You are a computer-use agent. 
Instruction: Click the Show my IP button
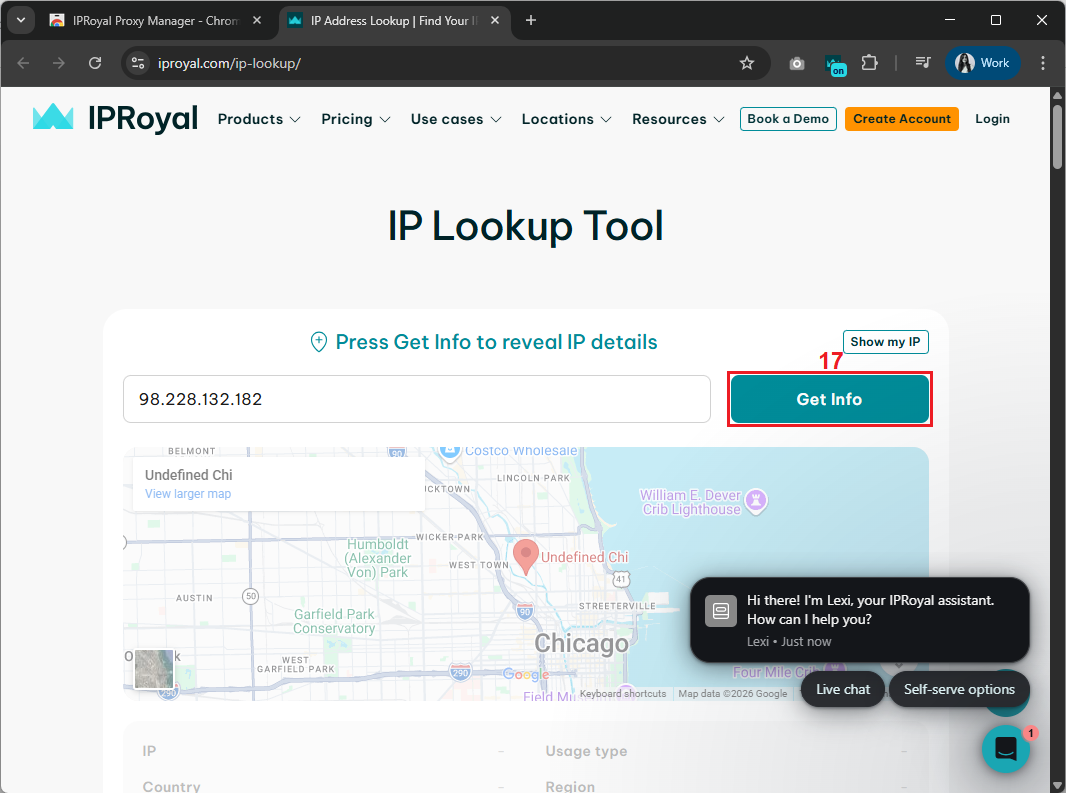(885, 342)
